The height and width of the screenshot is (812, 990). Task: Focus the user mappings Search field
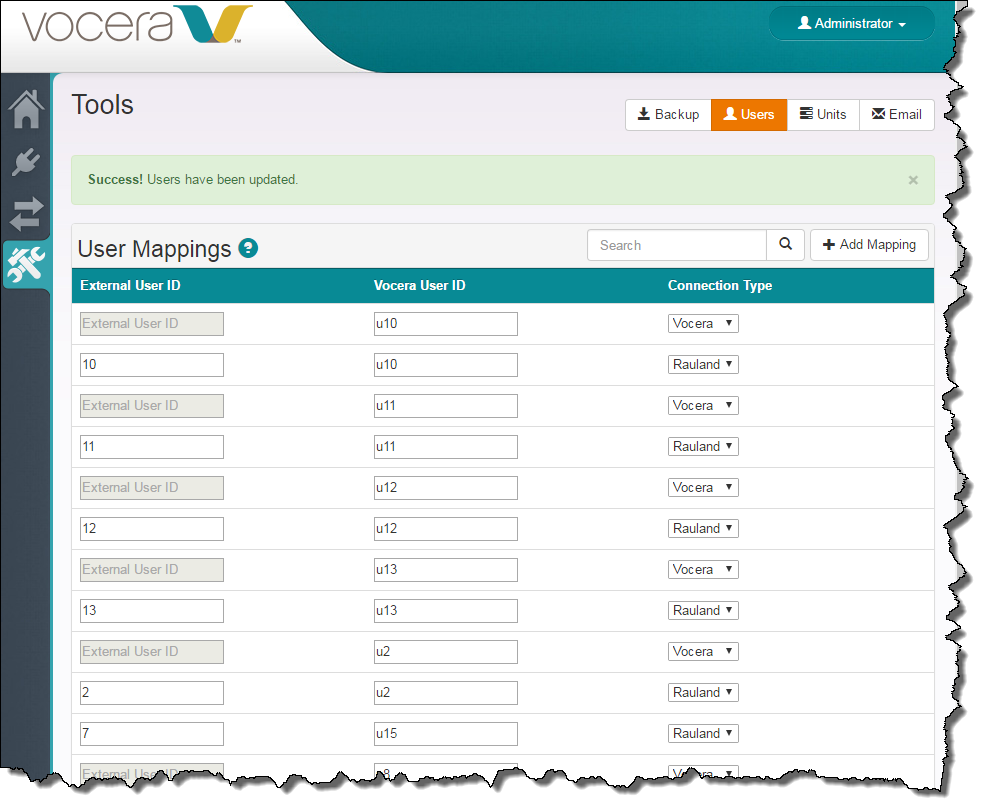click(x=676, y=245)
